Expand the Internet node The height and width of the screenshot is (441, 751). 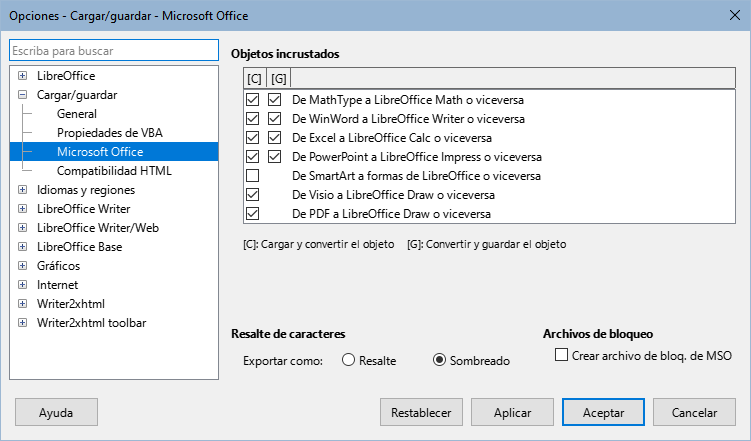[x=23, y=284]
